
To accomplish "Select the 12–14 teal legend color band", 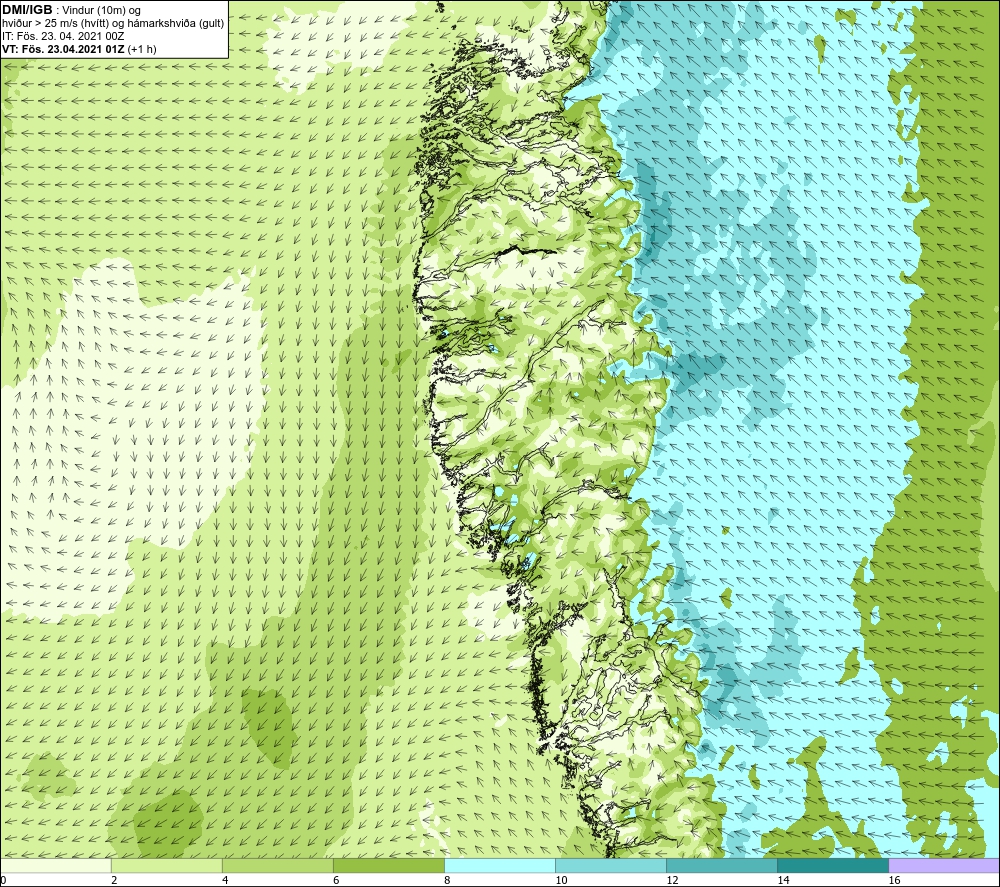I will click(722, 866).
